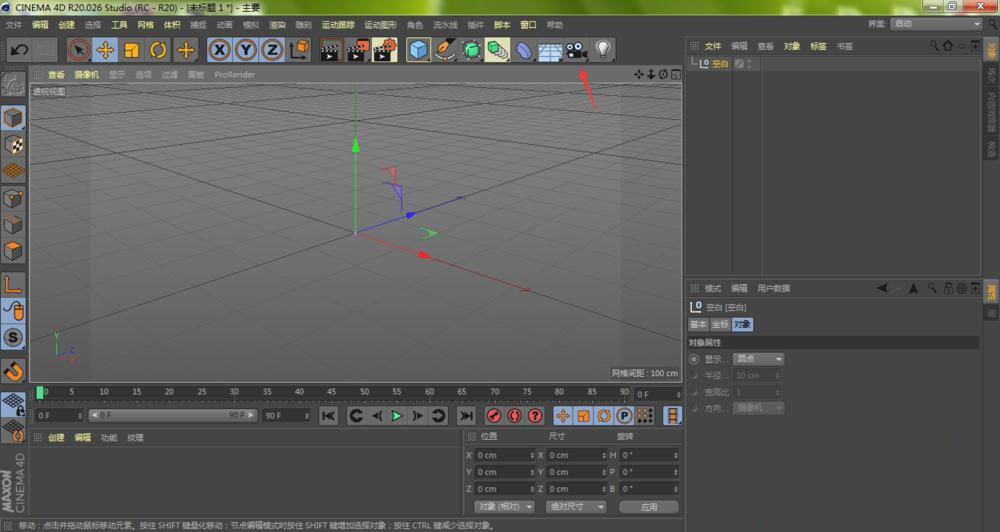Select Model mode cube icon
This screenshot has width=1000, height=532.
pyautogui.click(x=13, y=117)
